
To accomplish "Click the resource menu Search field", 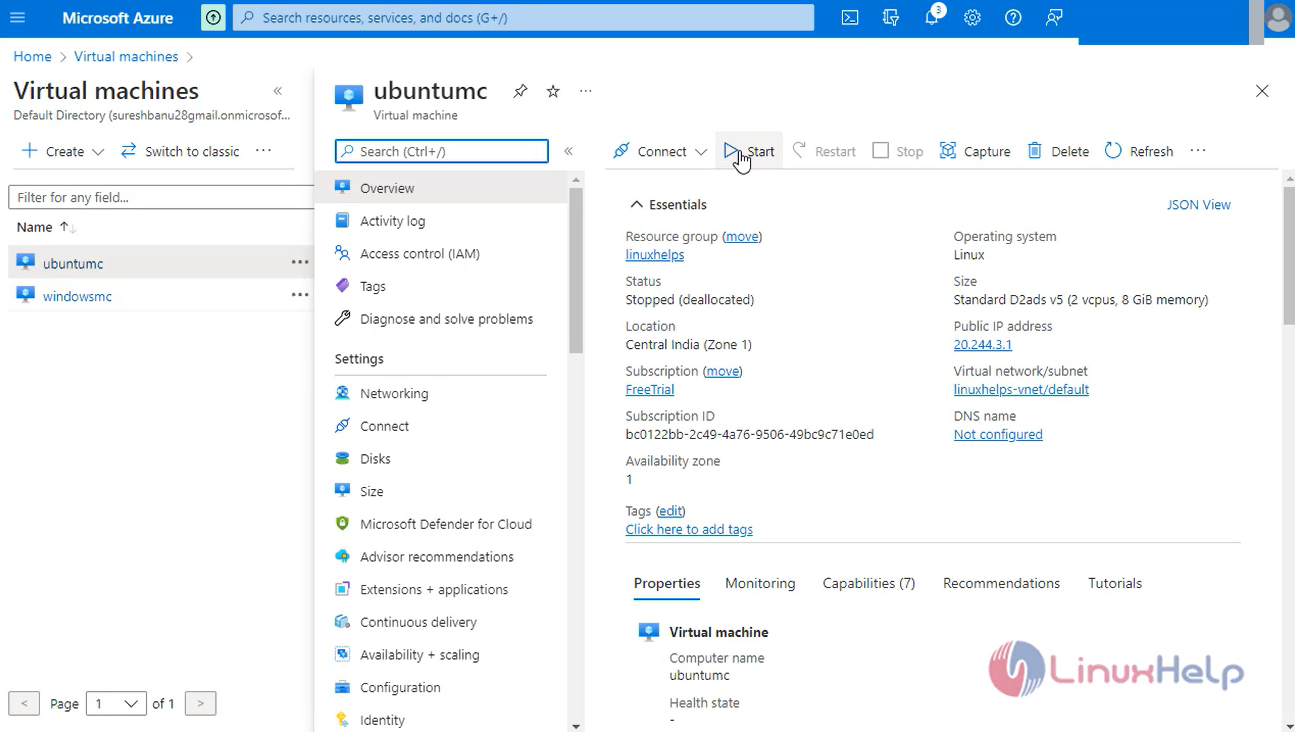I will 442,151.
